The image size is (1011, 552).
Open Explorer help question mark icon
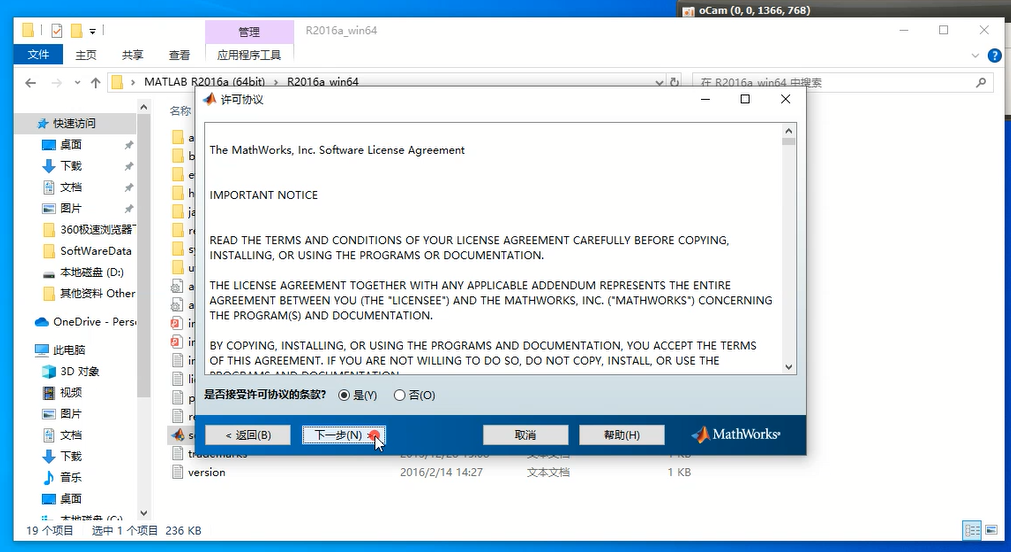point(995,56)
